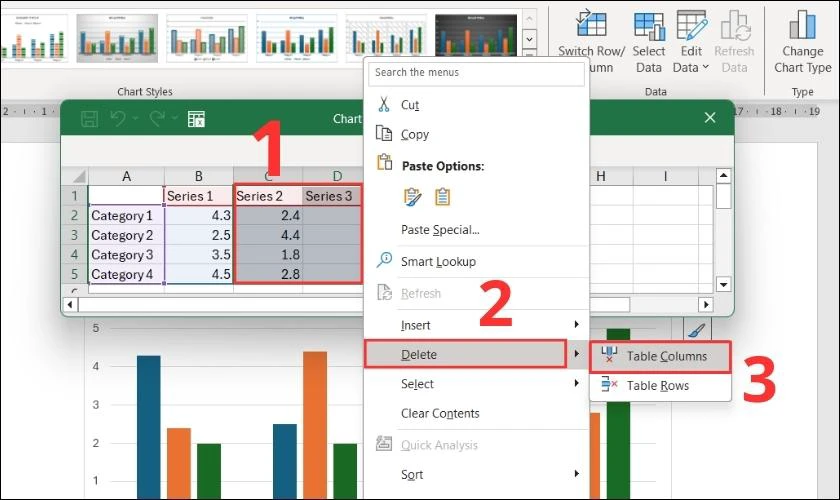Select column H header
The height and width of the screenshot is (500, 840).
point(601,176)
